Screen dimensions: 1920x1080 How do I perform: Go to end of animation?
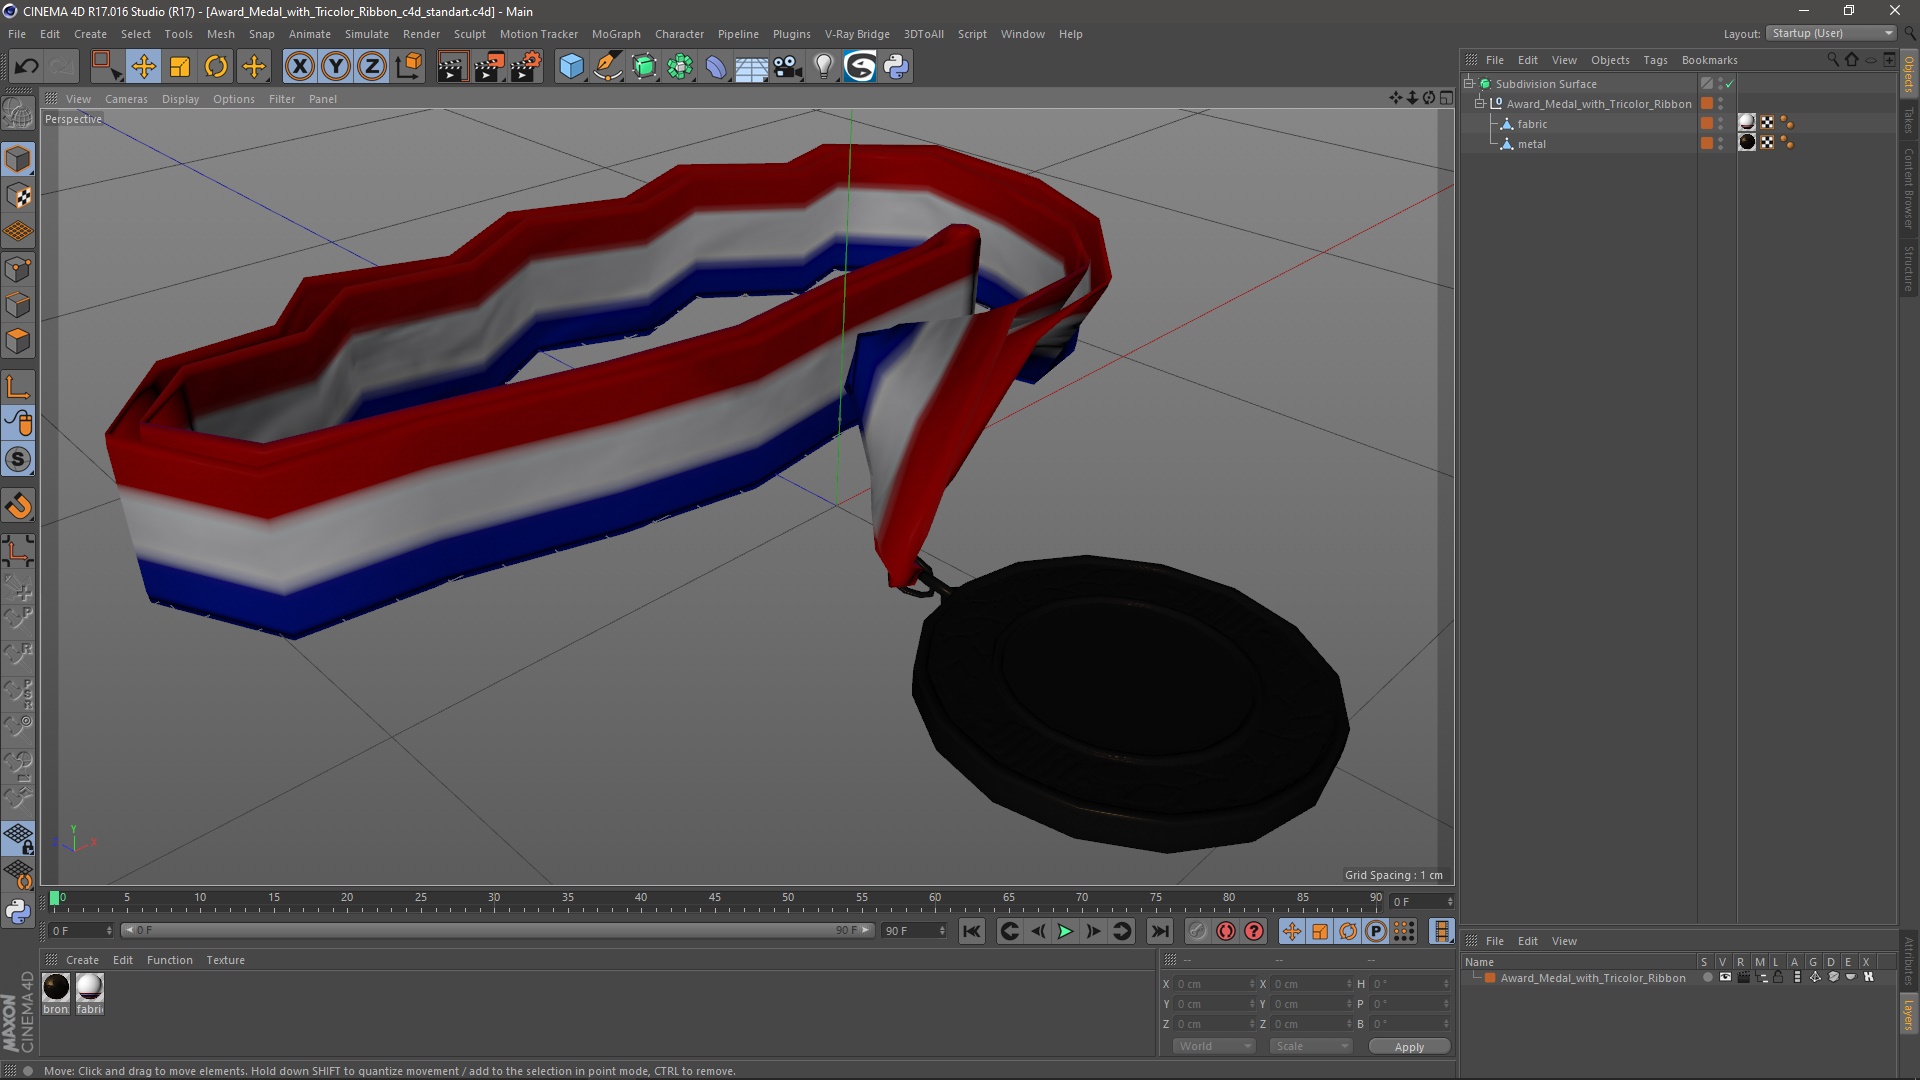(x=1159, y=932)
